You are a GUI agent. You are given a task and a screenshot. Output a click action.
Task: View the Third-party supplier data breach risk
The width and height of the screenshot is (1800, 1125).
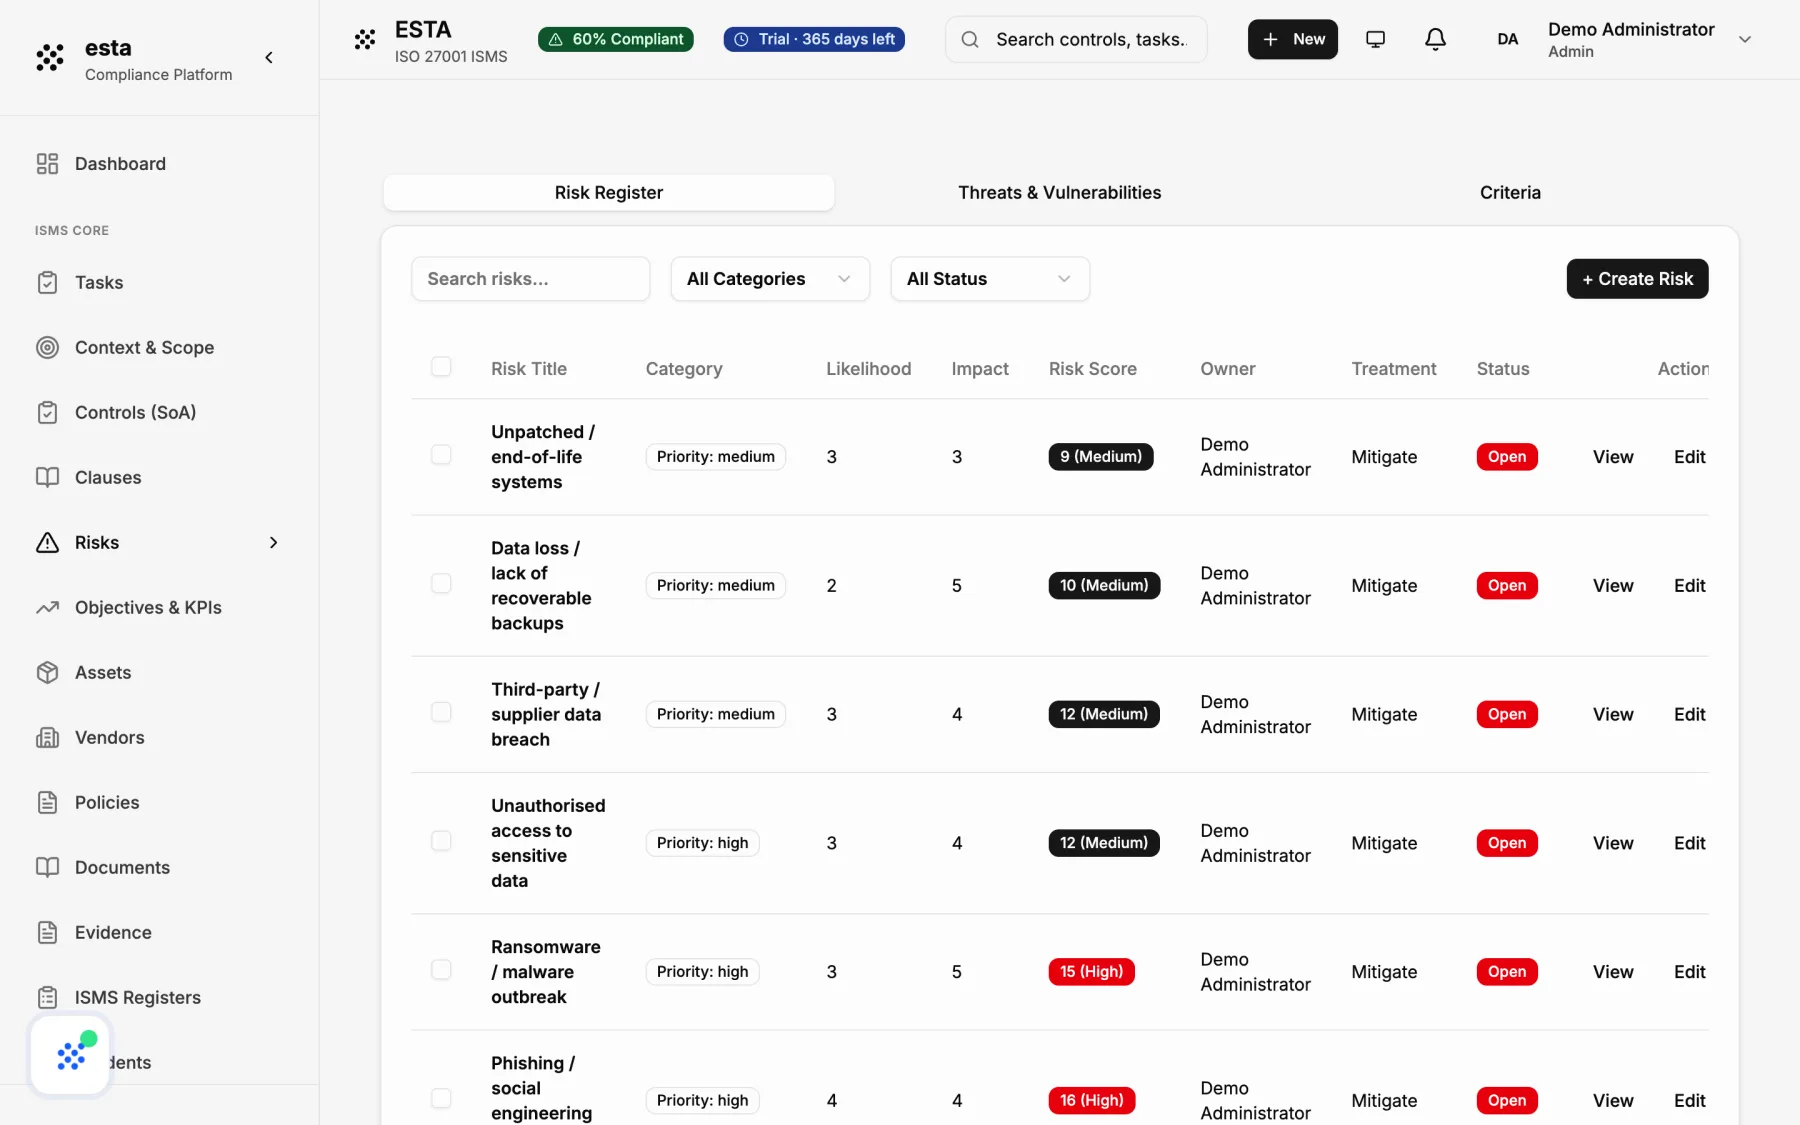1613,715
